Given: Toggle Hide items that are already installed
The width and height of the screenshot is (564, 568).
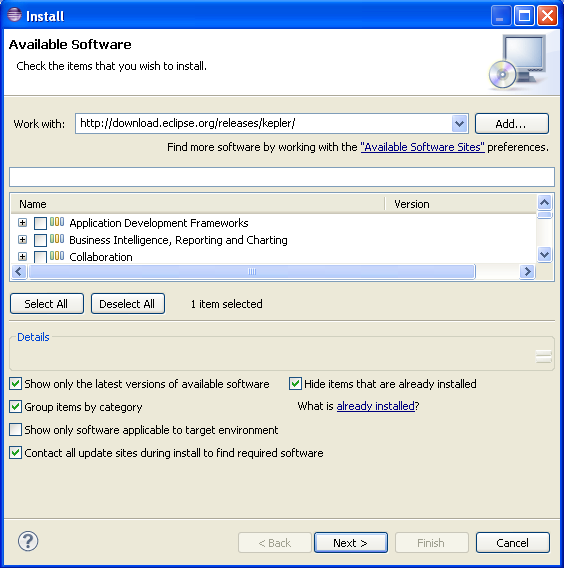Looking at the screenshot, I should point(295,384).
